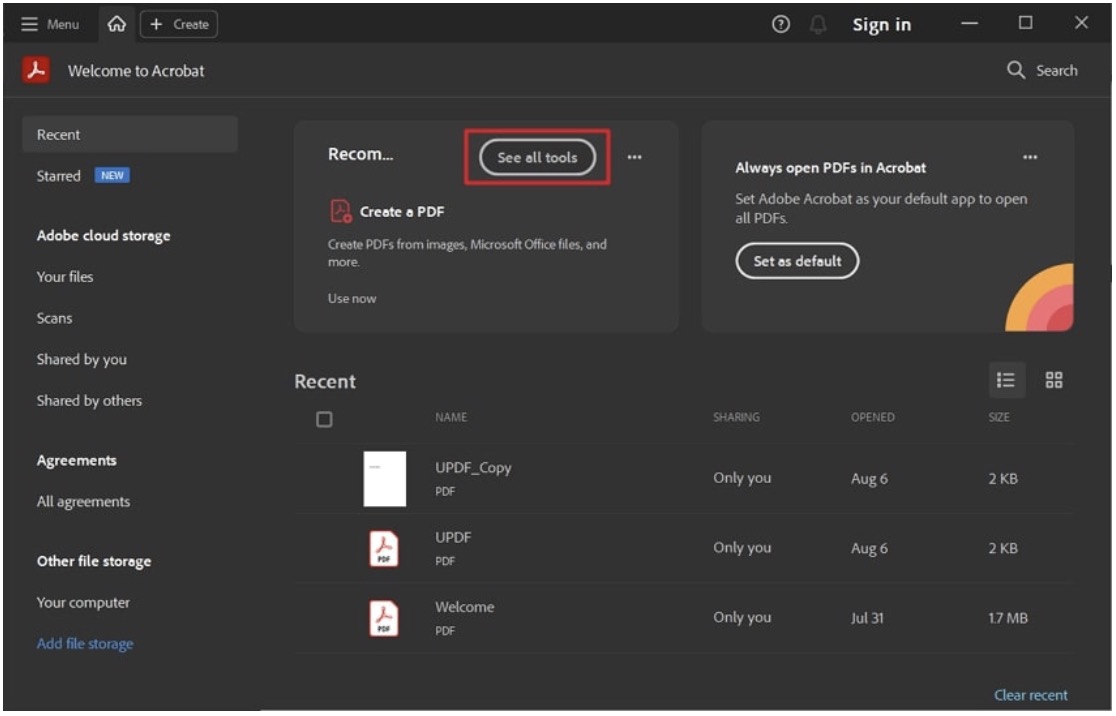Click the Welcome file PDF icon
This screenshot has height=716, width=1116.
pyautogui.click(x=384, y=618)
